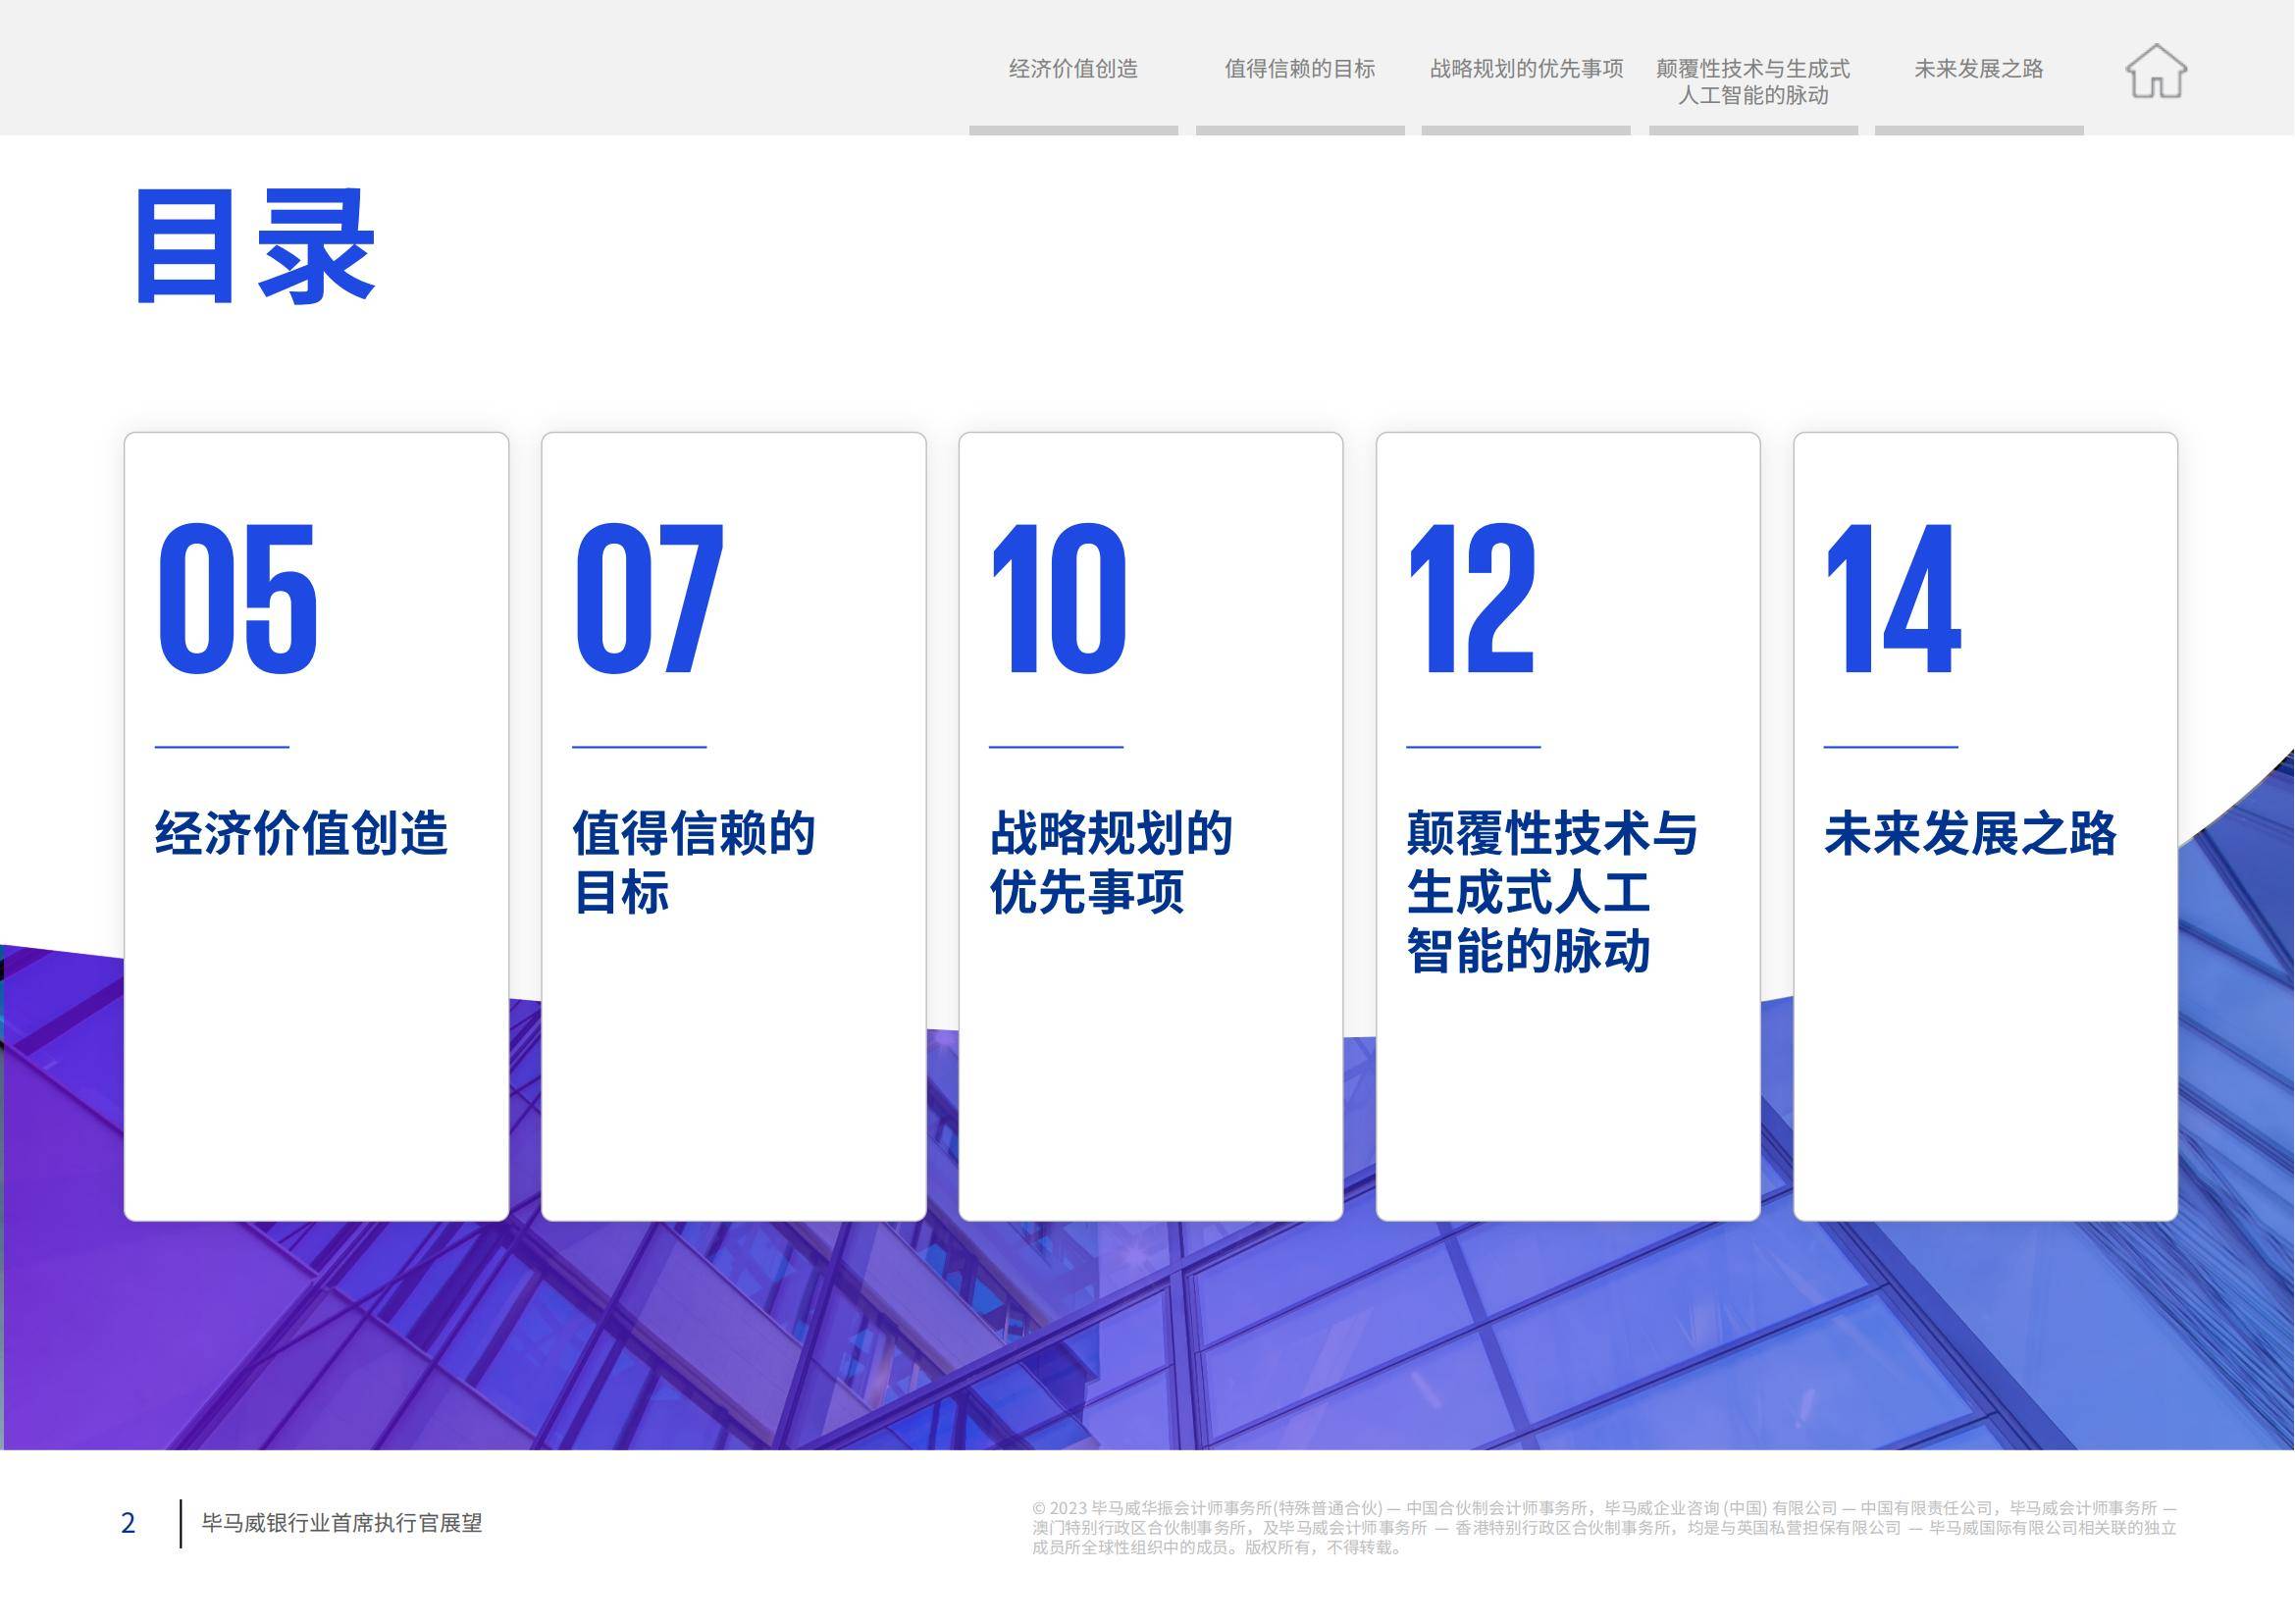Click the page number 2 in the footer

coord(128,1523)
